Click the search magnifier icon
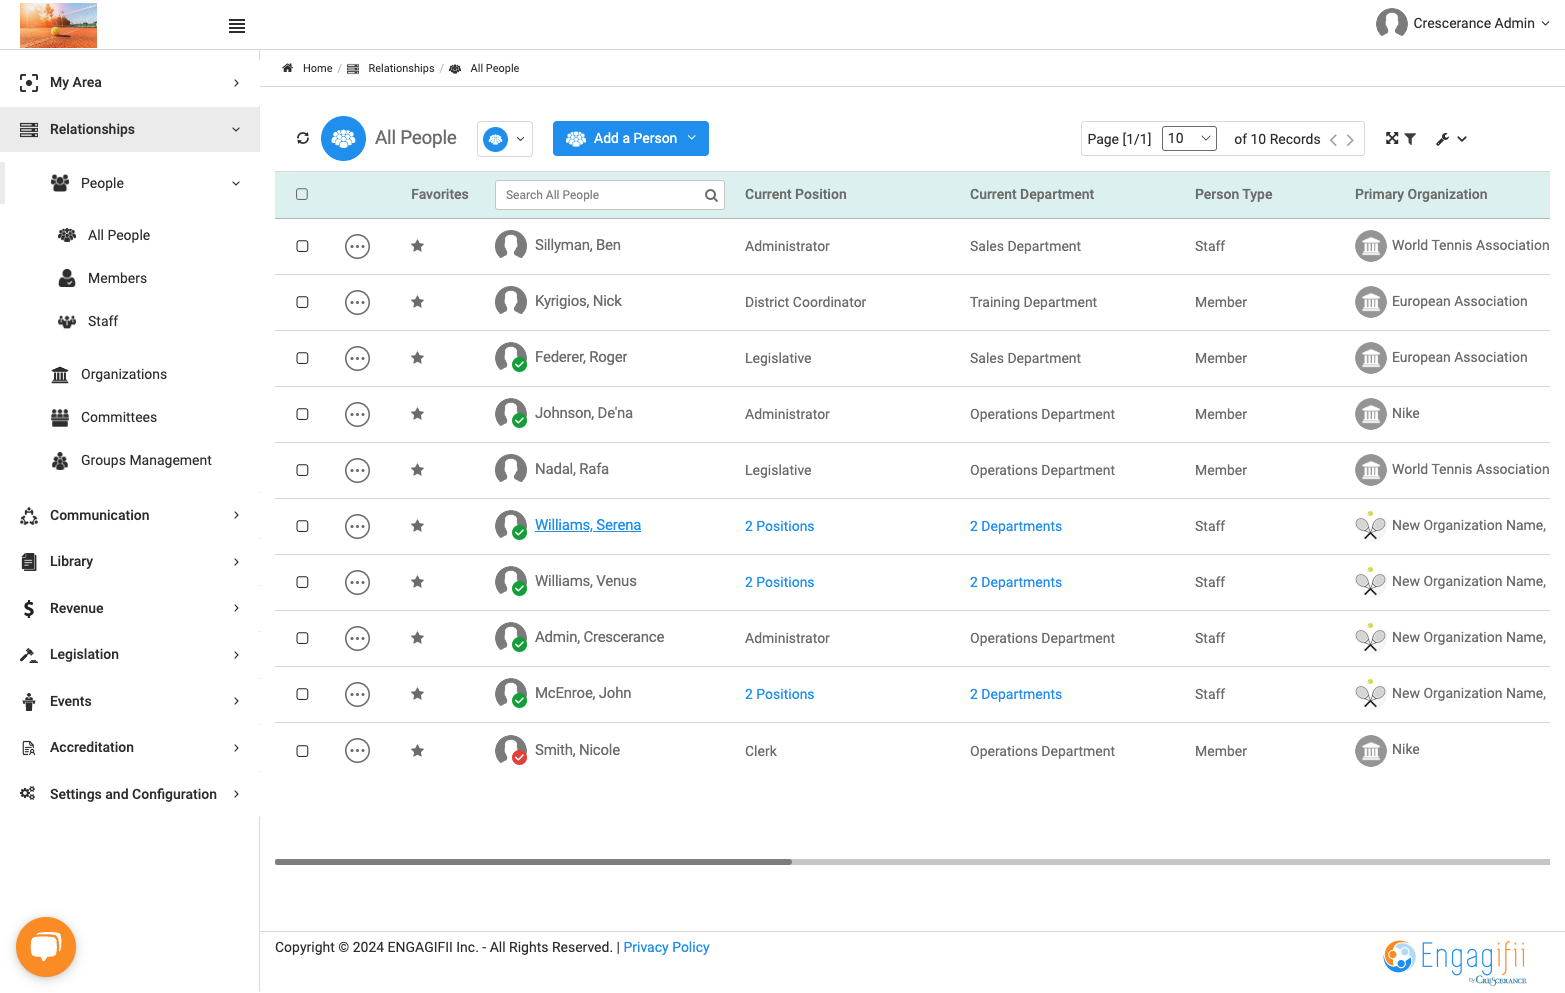This screenshot has width=1565, height=993. [x=711, y=196]
